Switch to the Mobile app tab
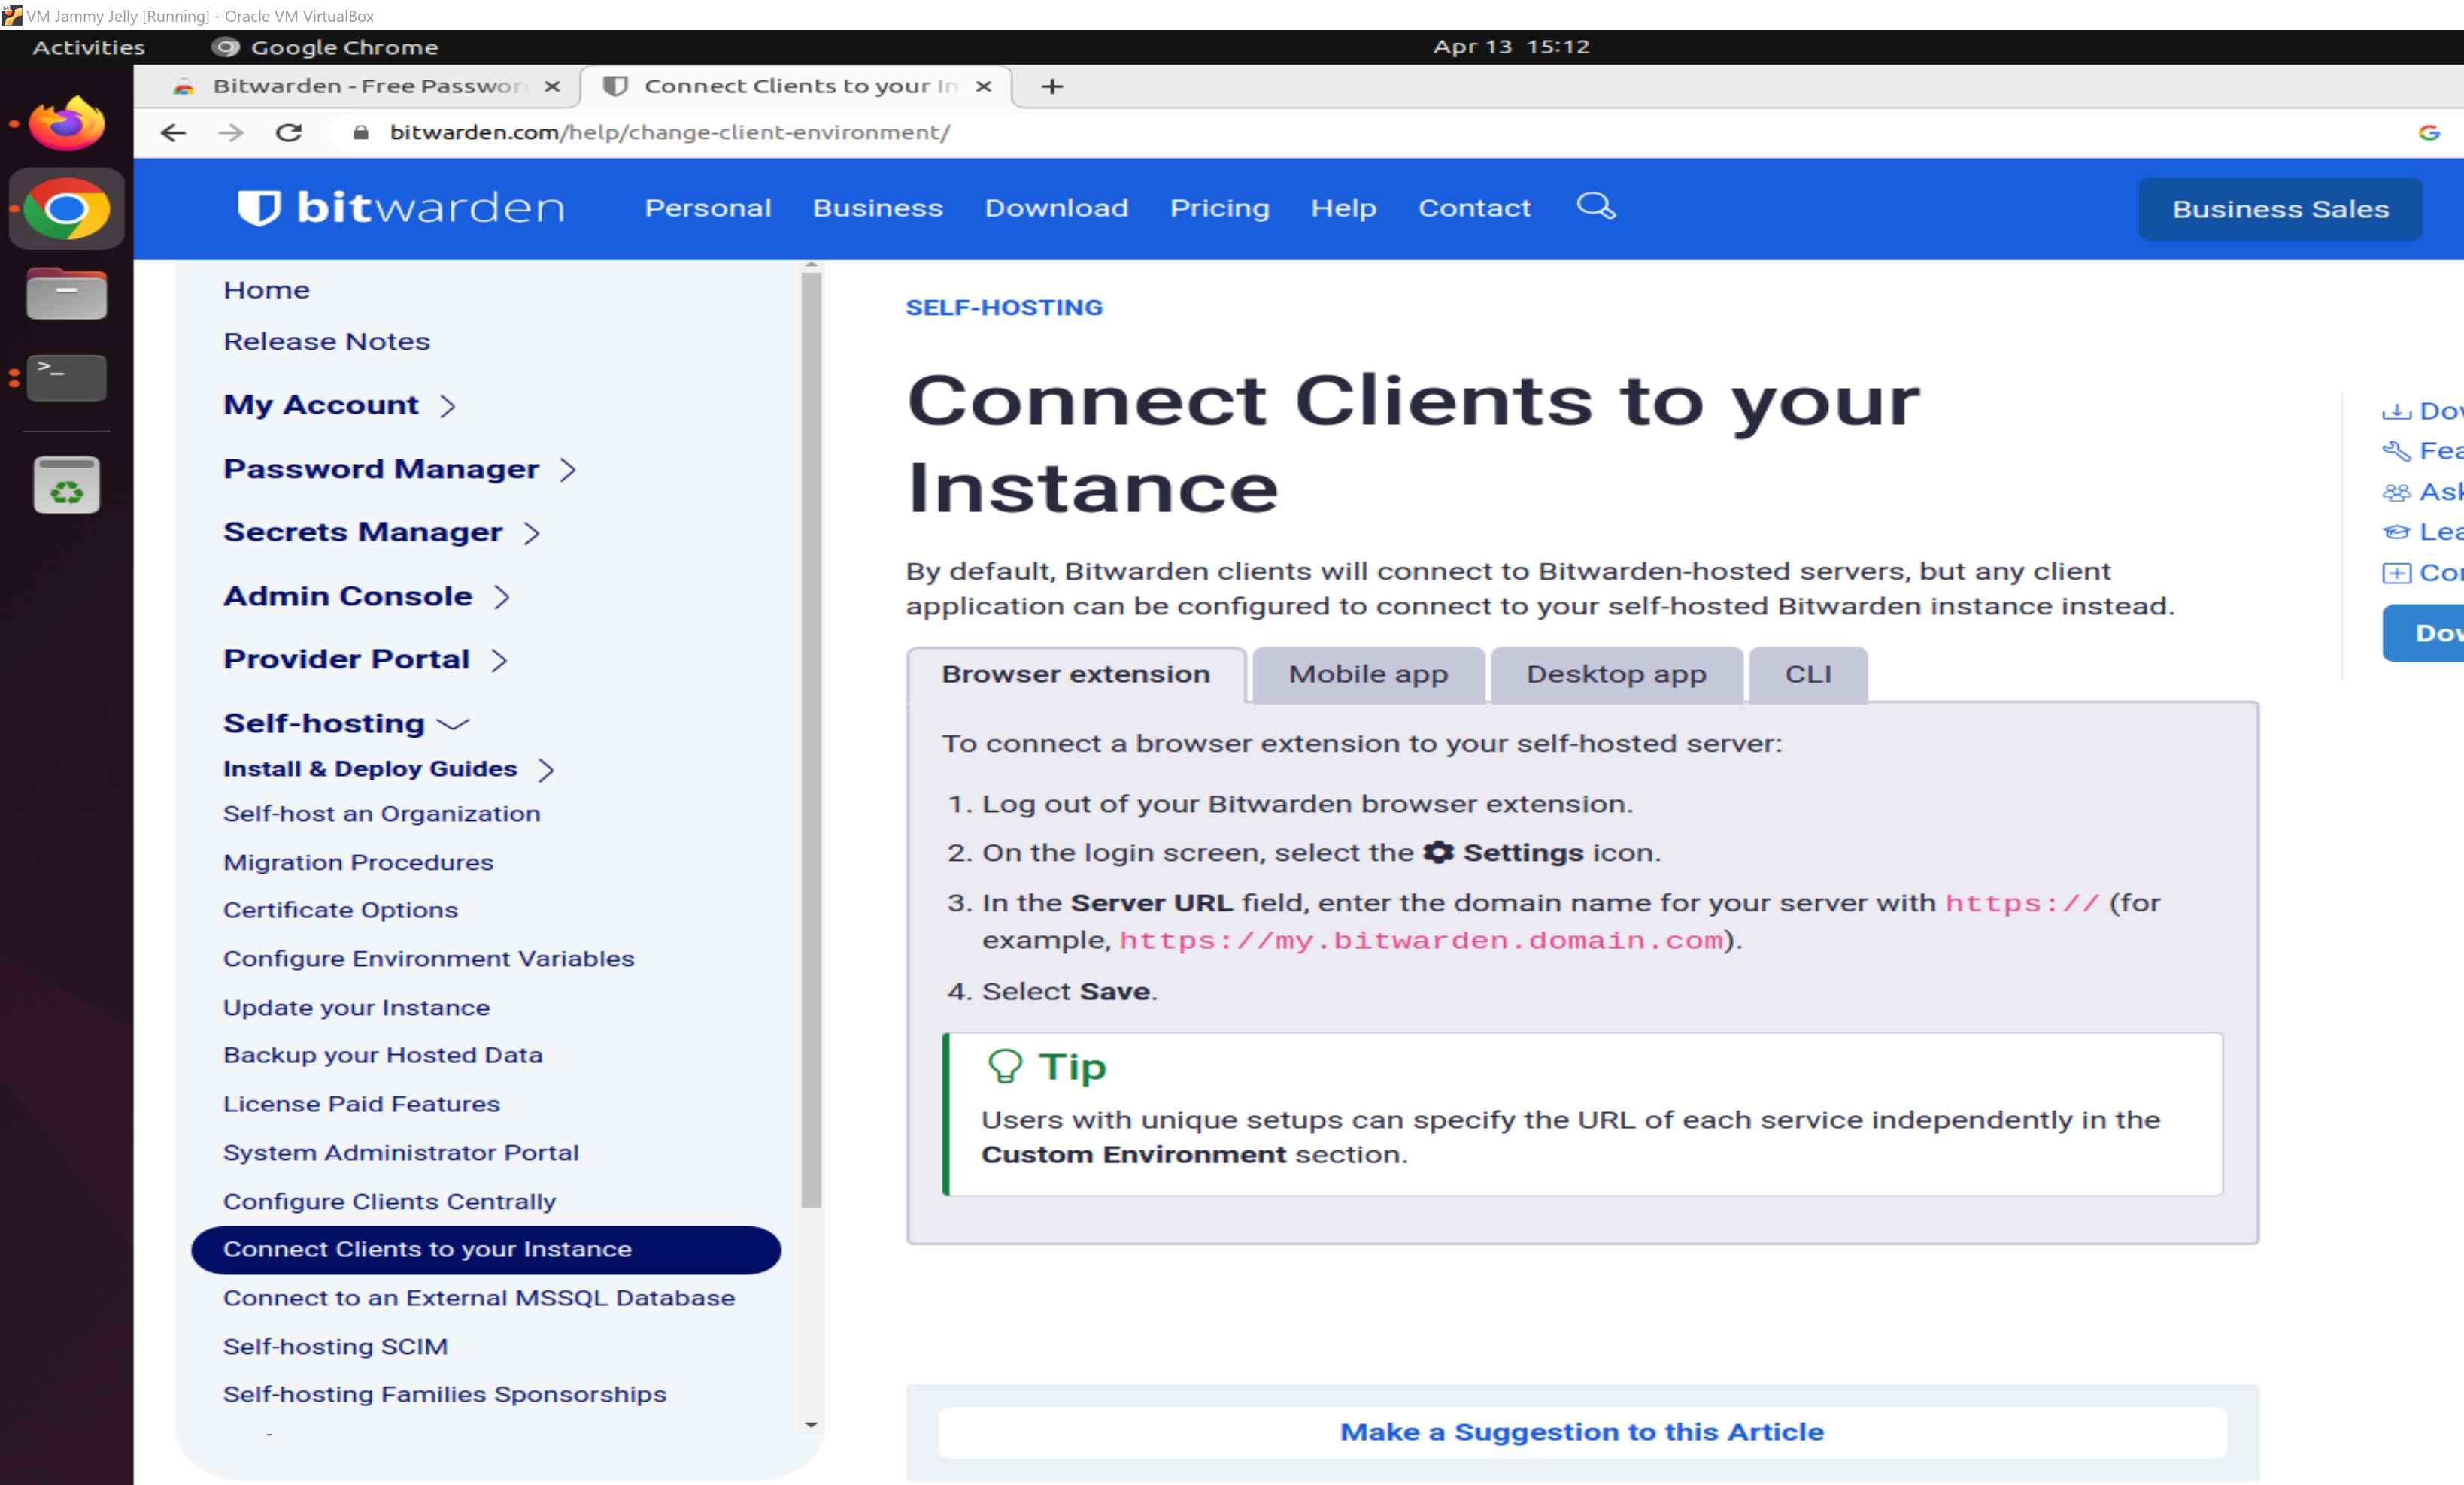This screenshot has height=1485, width=2464. point(1367,675)
